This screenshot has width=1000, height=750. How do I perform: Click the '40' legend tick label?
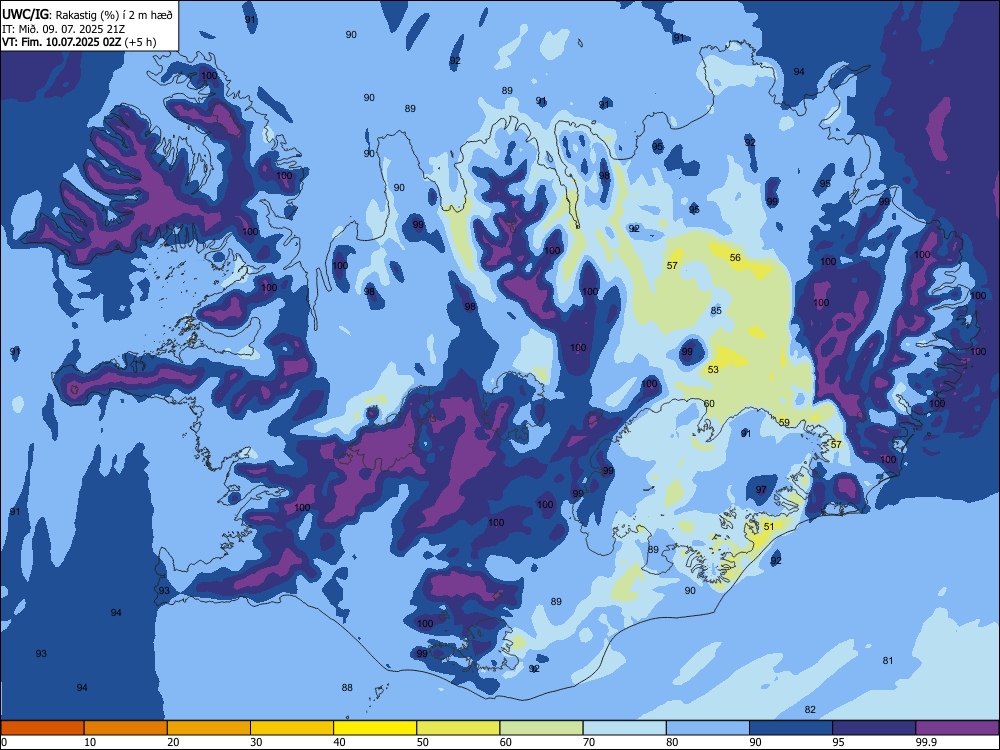point(339,742)
